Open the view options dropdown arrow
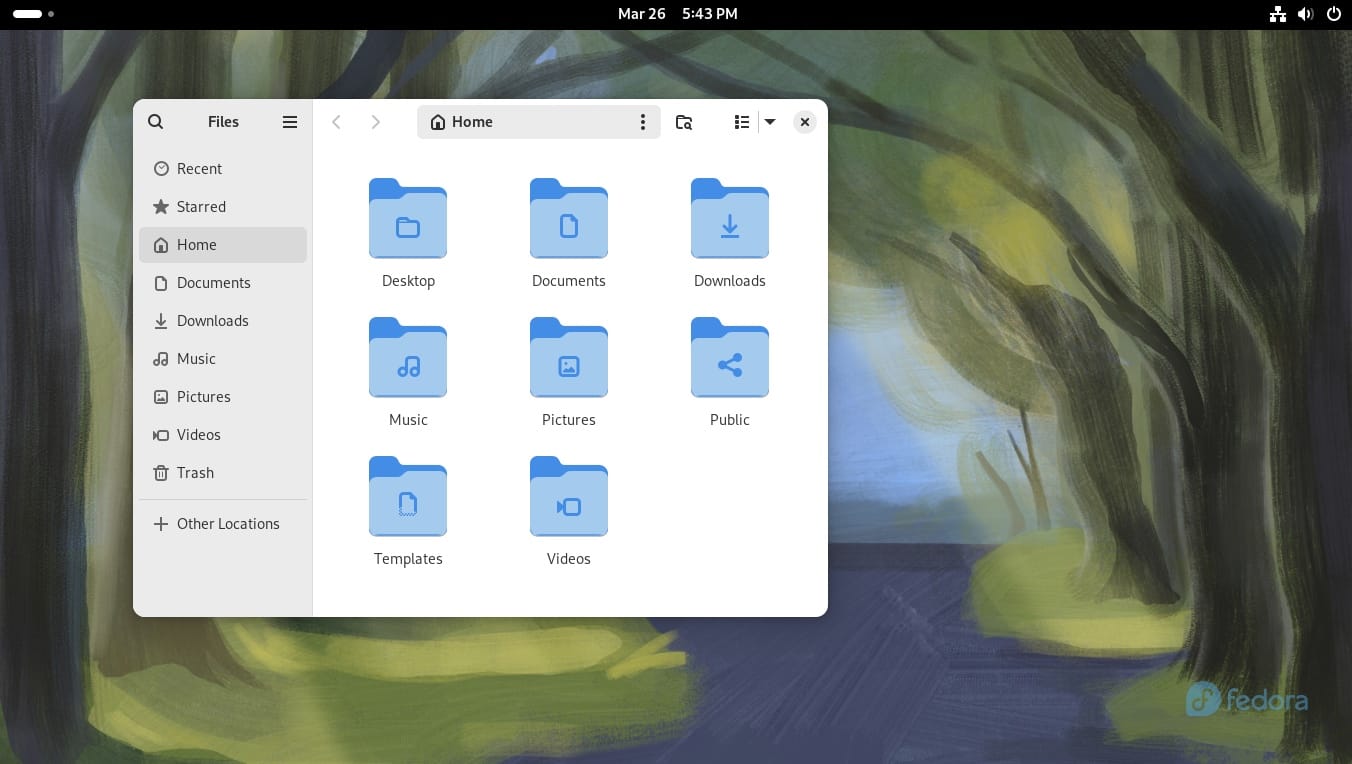 [x=770, y=121]
